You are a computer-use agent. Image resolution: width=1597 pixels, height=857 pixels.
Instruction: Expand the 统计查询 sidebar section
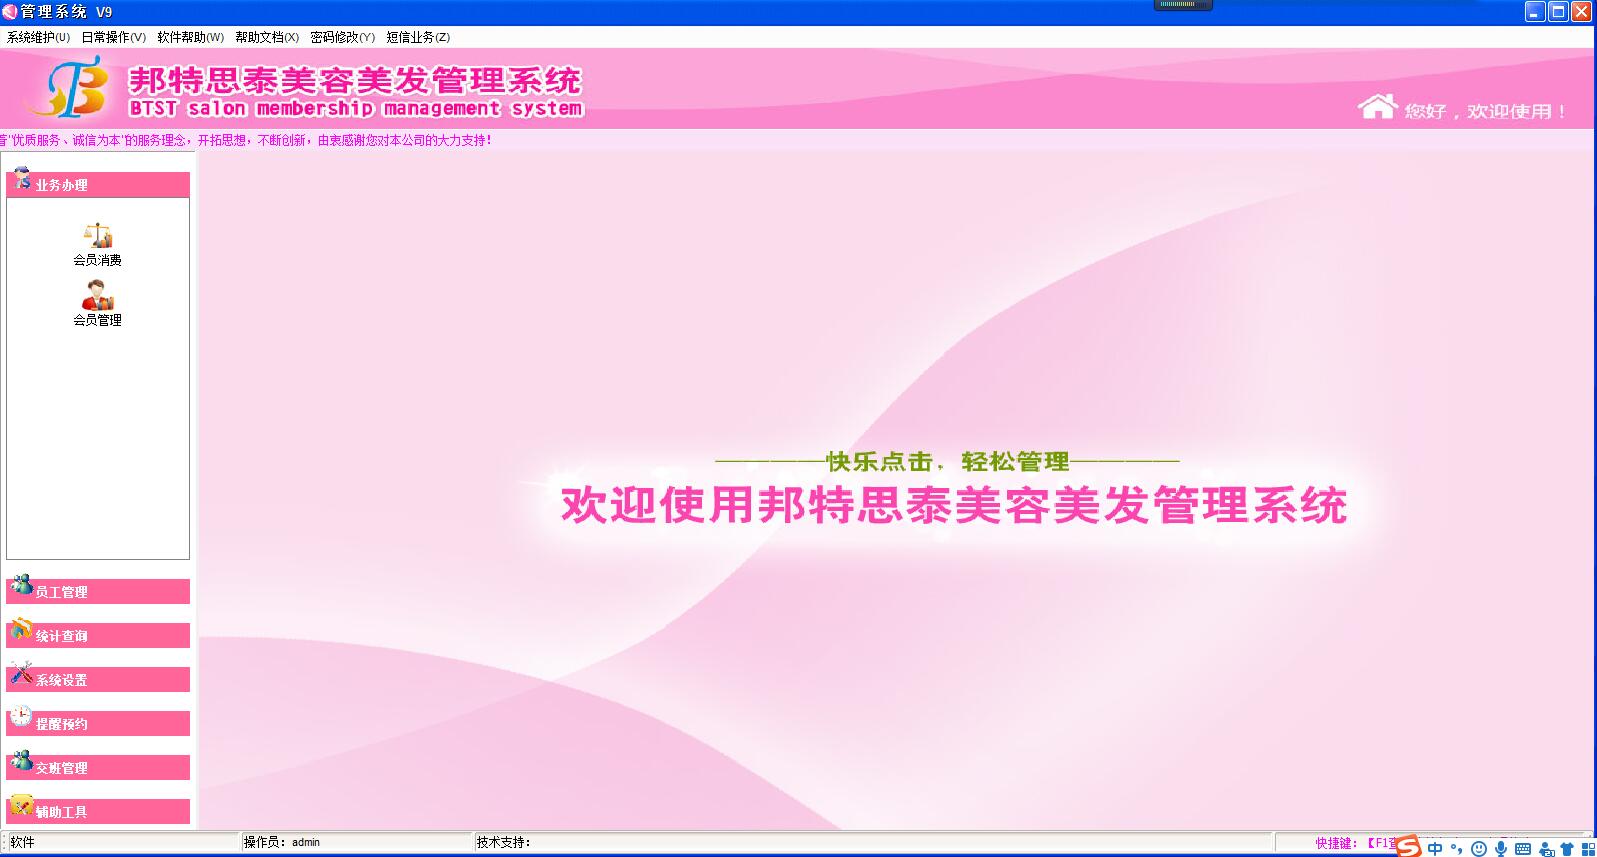(98, 635)
